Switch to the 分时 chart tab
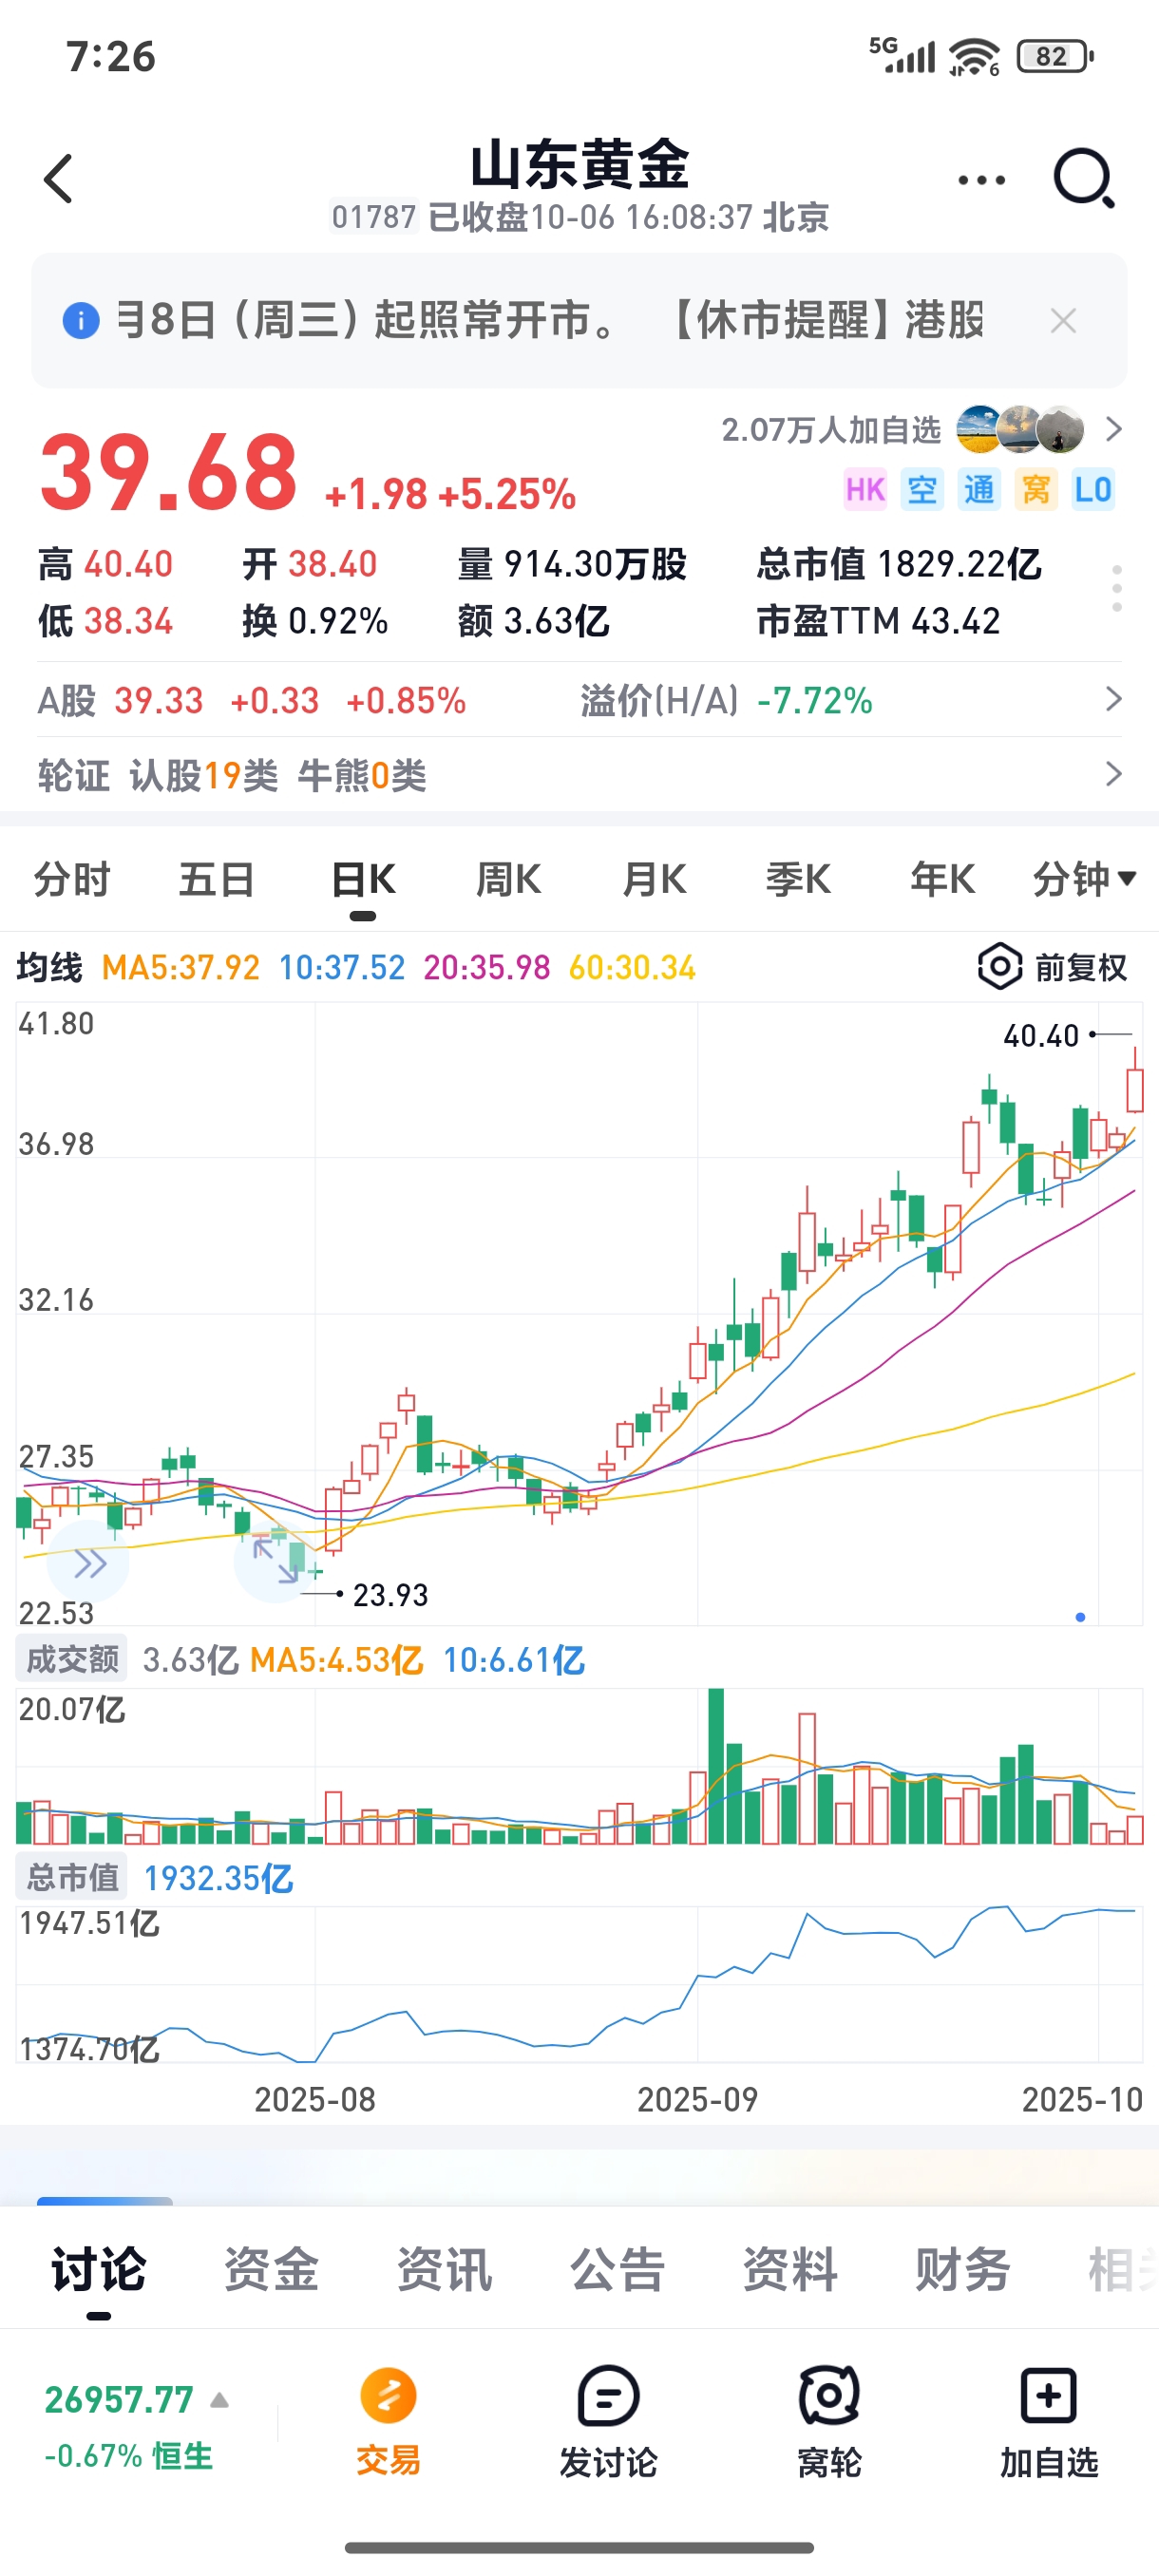Image resolution: width=1159 pixels, height=2576 pixels. click(72, 880)
